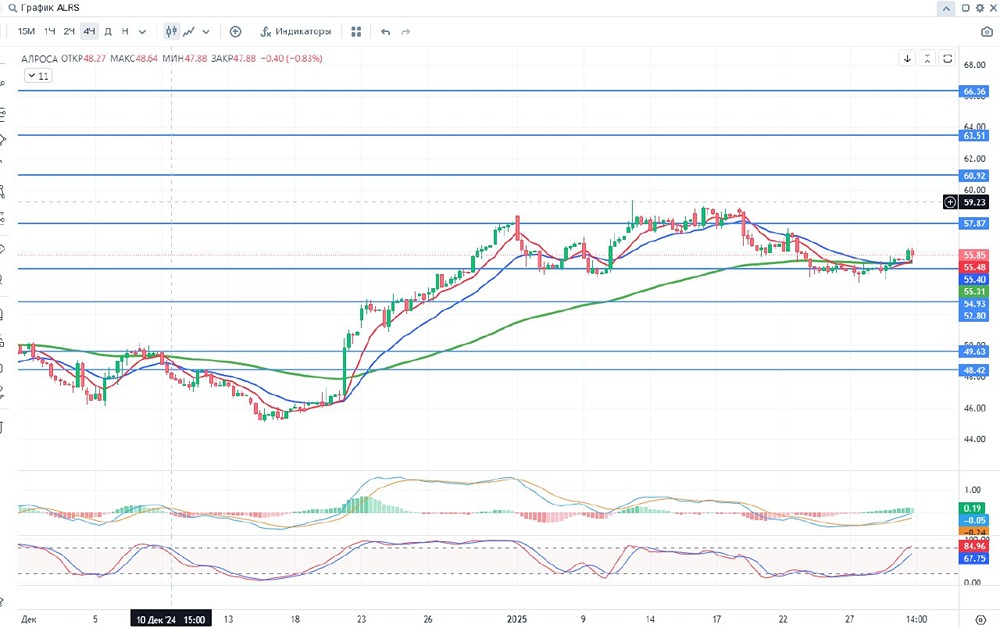Close the chart widget with X

point(992,8)
